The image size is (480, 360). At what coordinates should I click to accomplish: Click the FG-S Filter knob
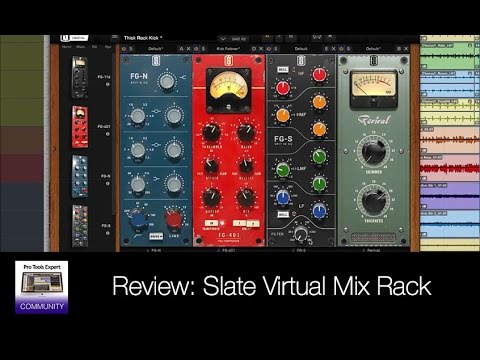click(x=301, y=233)
